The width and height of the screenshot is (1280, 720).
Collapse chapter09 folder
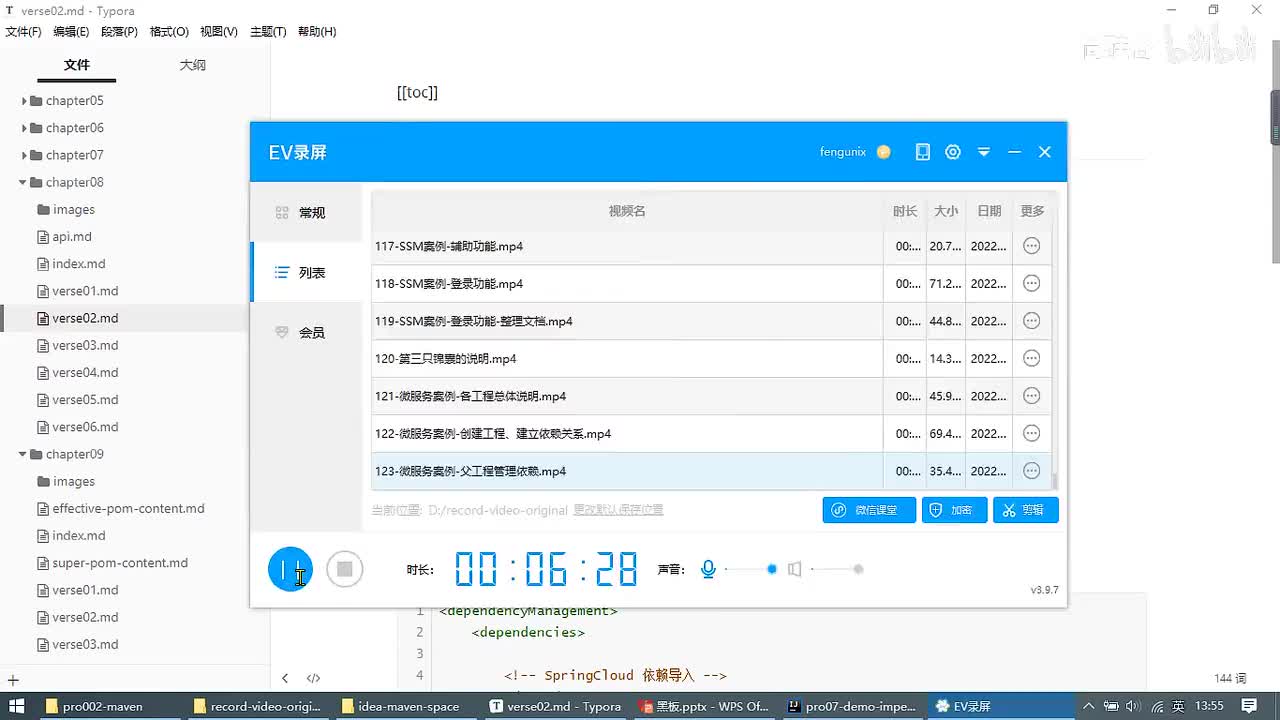pos(23,454)
